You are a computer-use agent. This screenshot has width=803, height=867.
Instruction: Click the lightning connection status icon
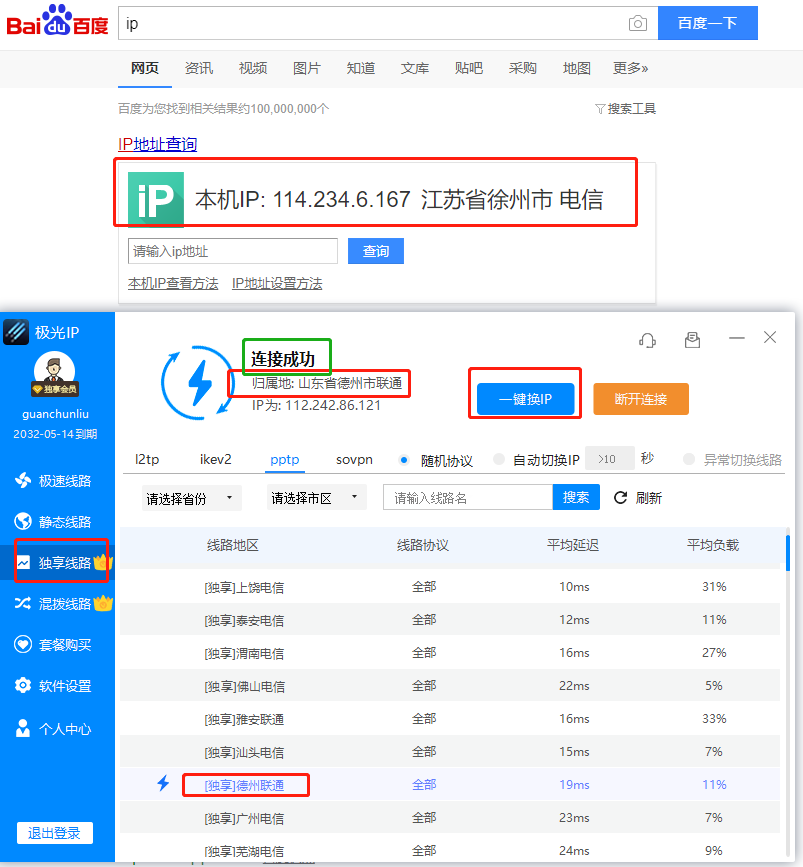pyautogui.click(x=197, y=382)
